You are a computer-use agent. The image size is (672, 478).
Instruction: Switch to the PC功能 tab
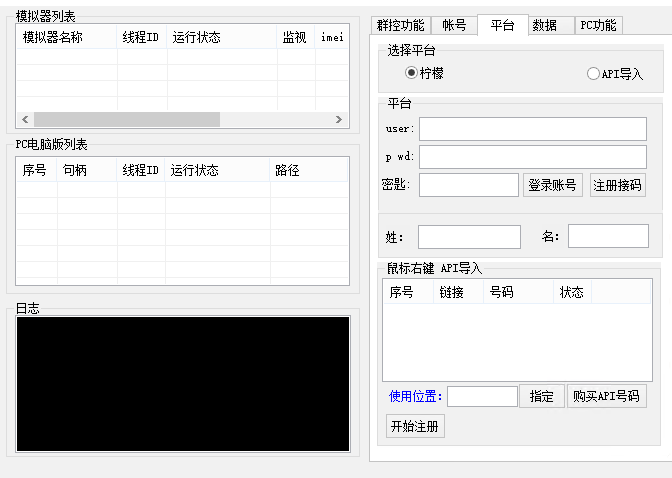pyautogui.click(x=599, y=25)
